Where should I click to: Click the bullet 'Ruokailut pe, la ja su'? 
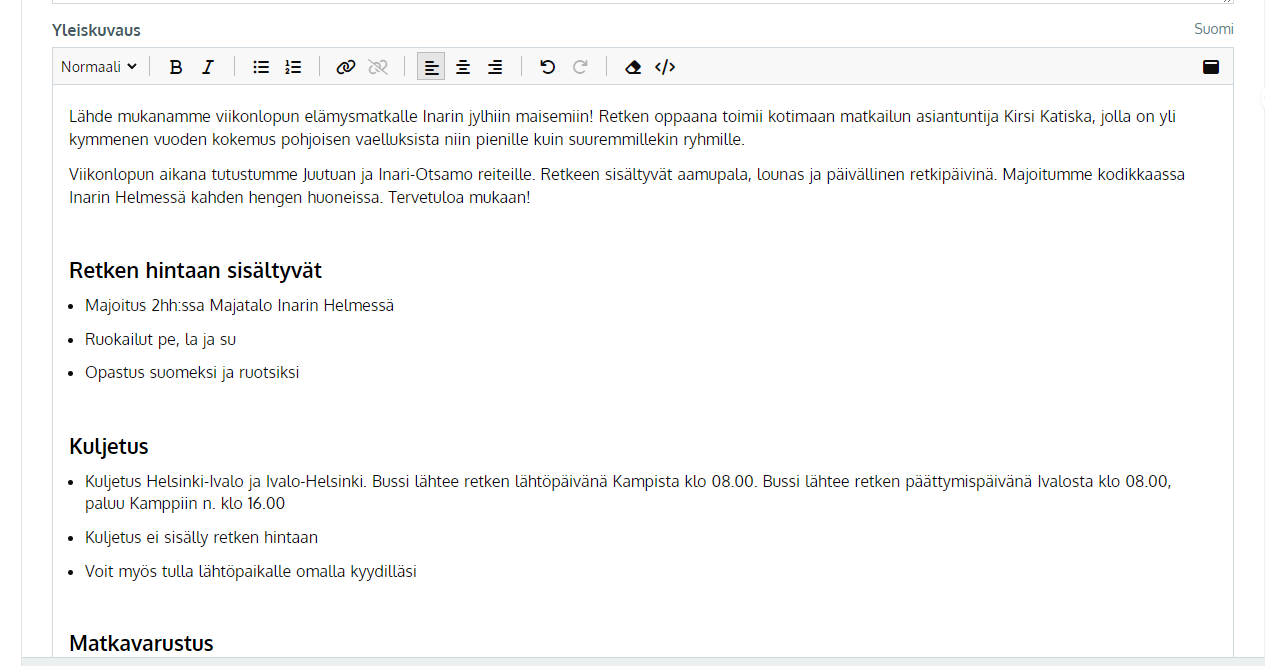tap(160, 339)
